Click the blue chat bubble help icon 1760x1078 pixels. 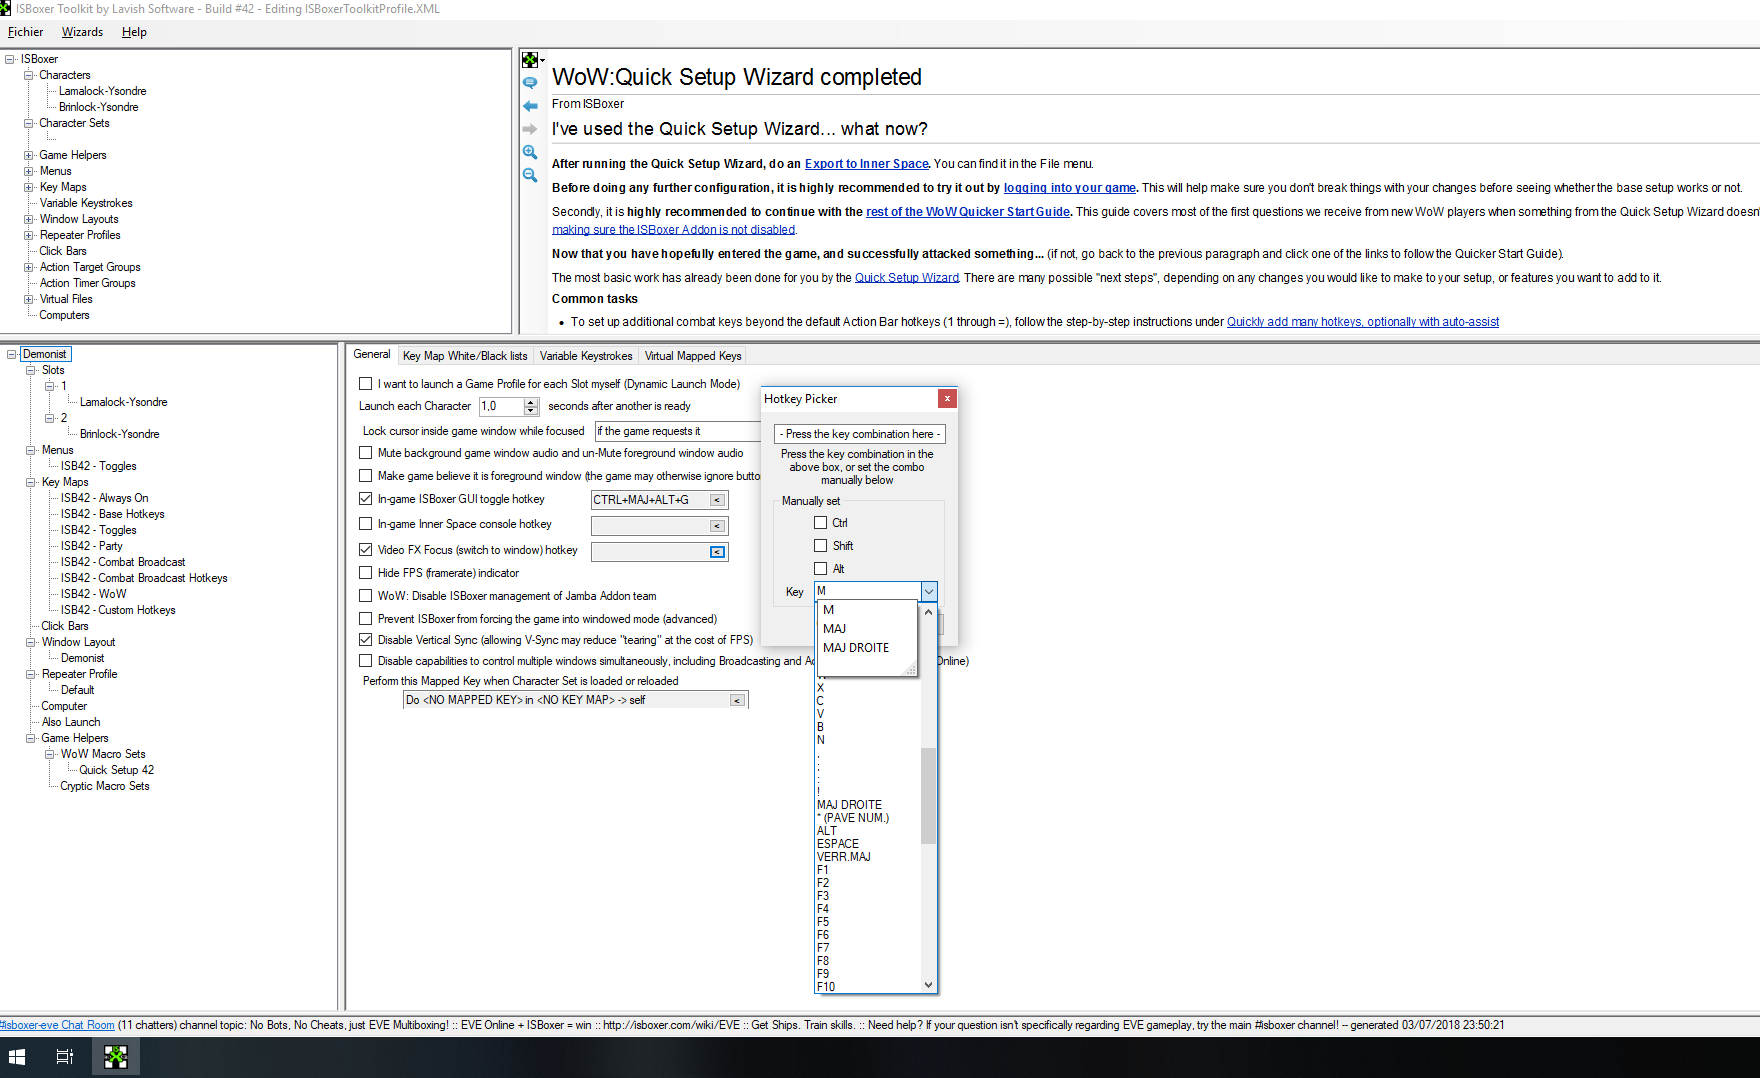tap(530, 83)
